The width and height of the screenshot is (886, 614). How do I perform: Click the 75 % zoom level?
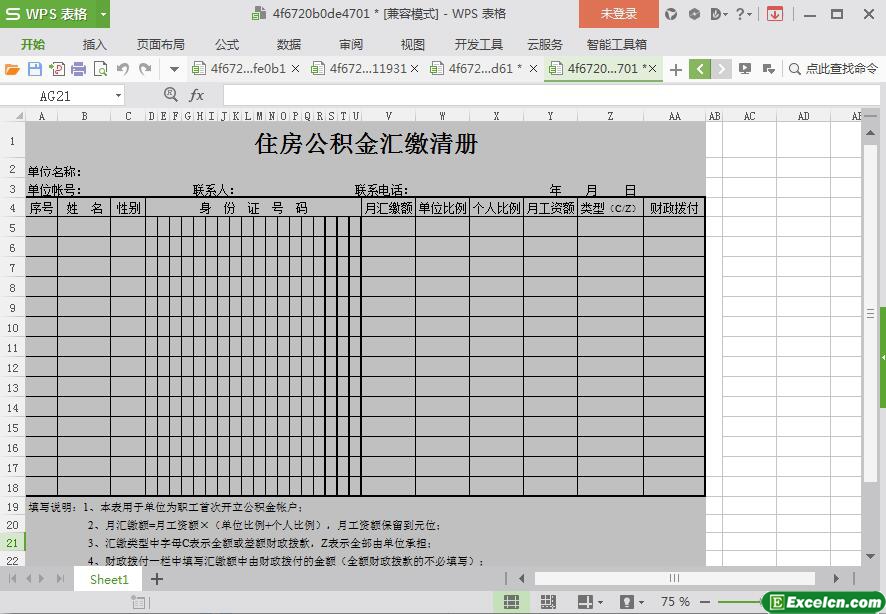(x=675, y=601)
